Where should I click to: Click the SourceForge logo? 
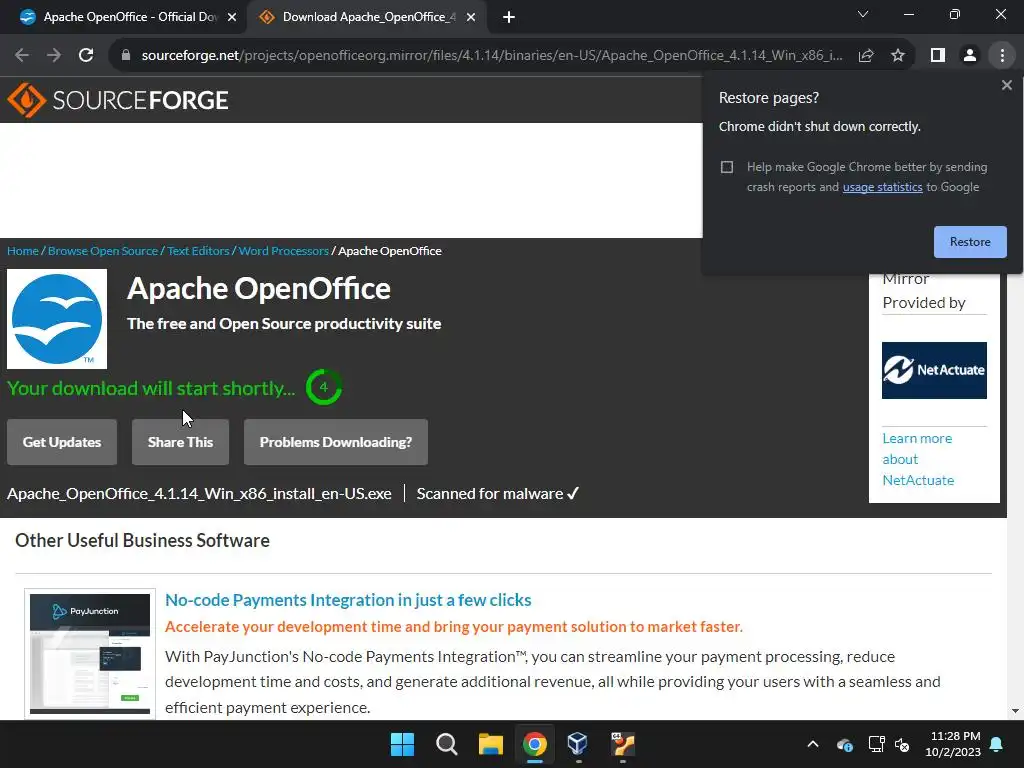[118, 100]
